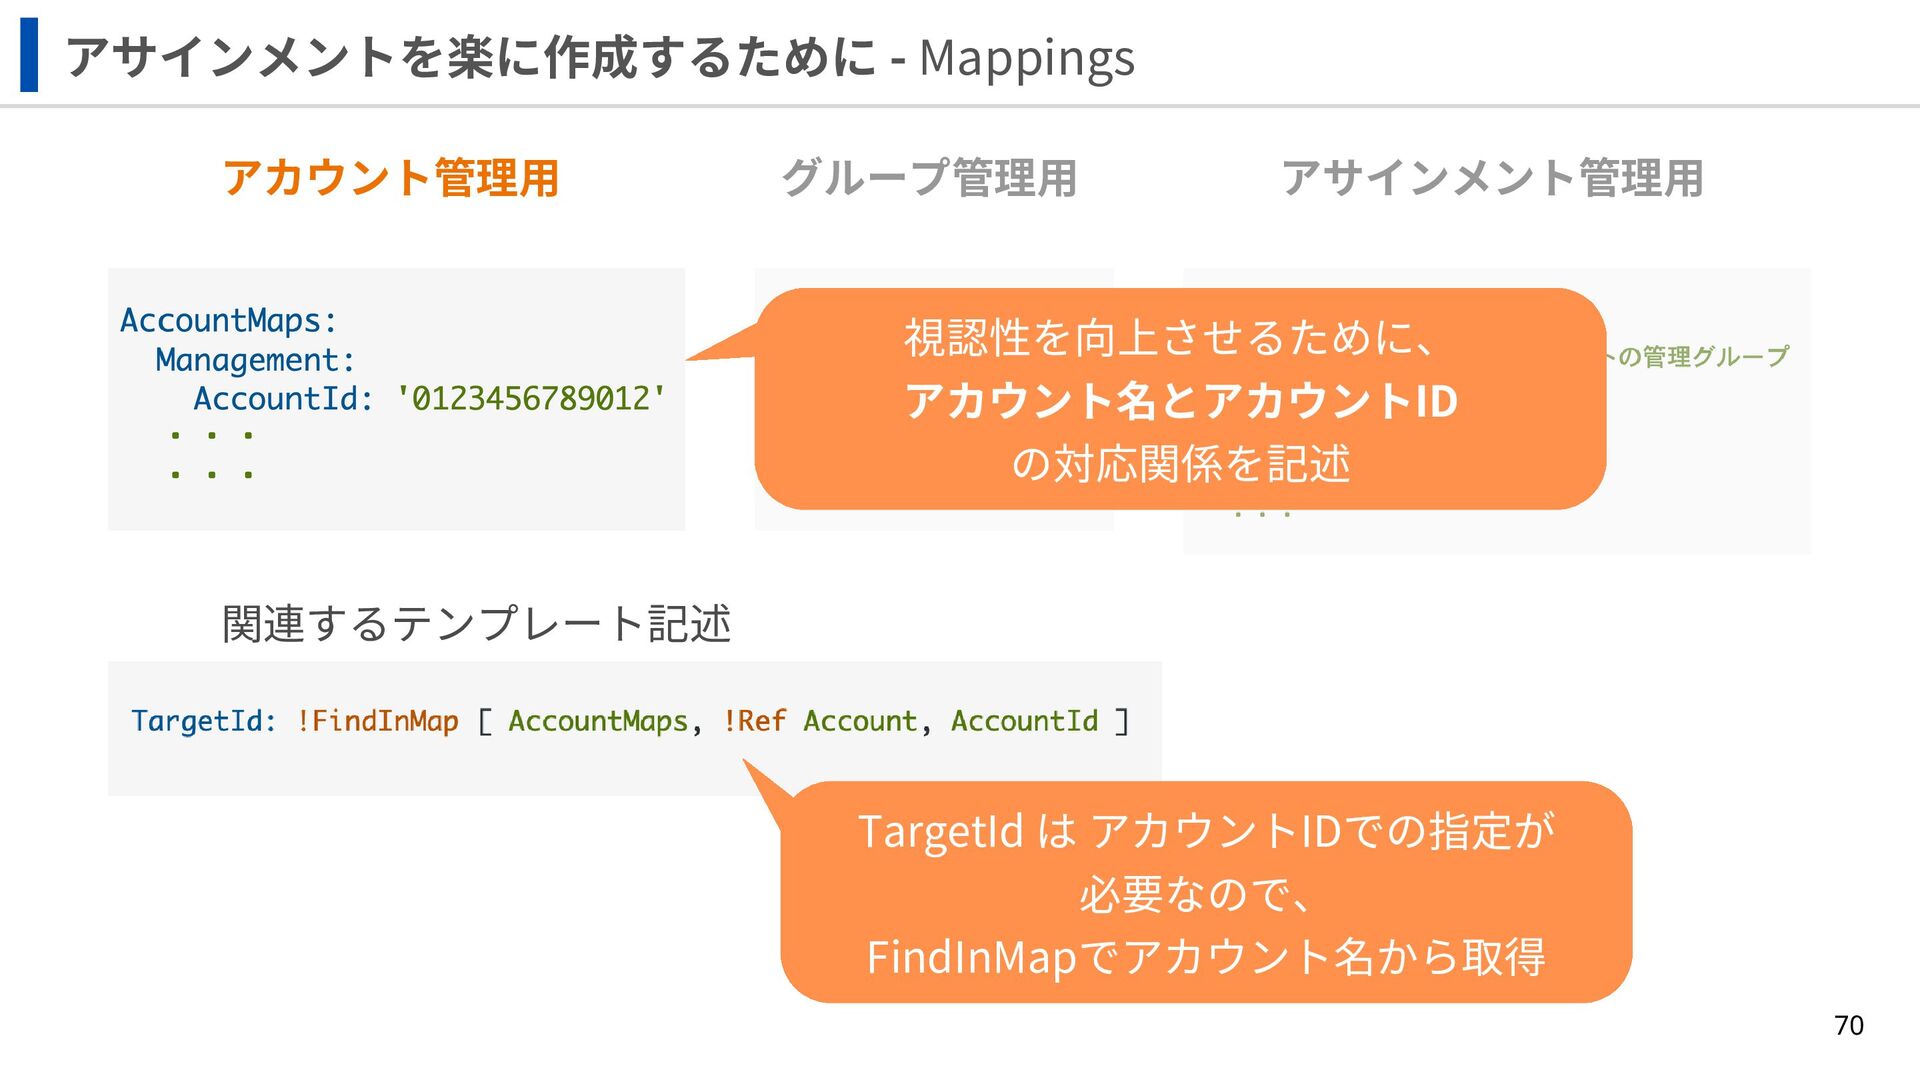Click the first green ellipsis row
The image size is (1920, 1080).
click(x=211, y=436)
